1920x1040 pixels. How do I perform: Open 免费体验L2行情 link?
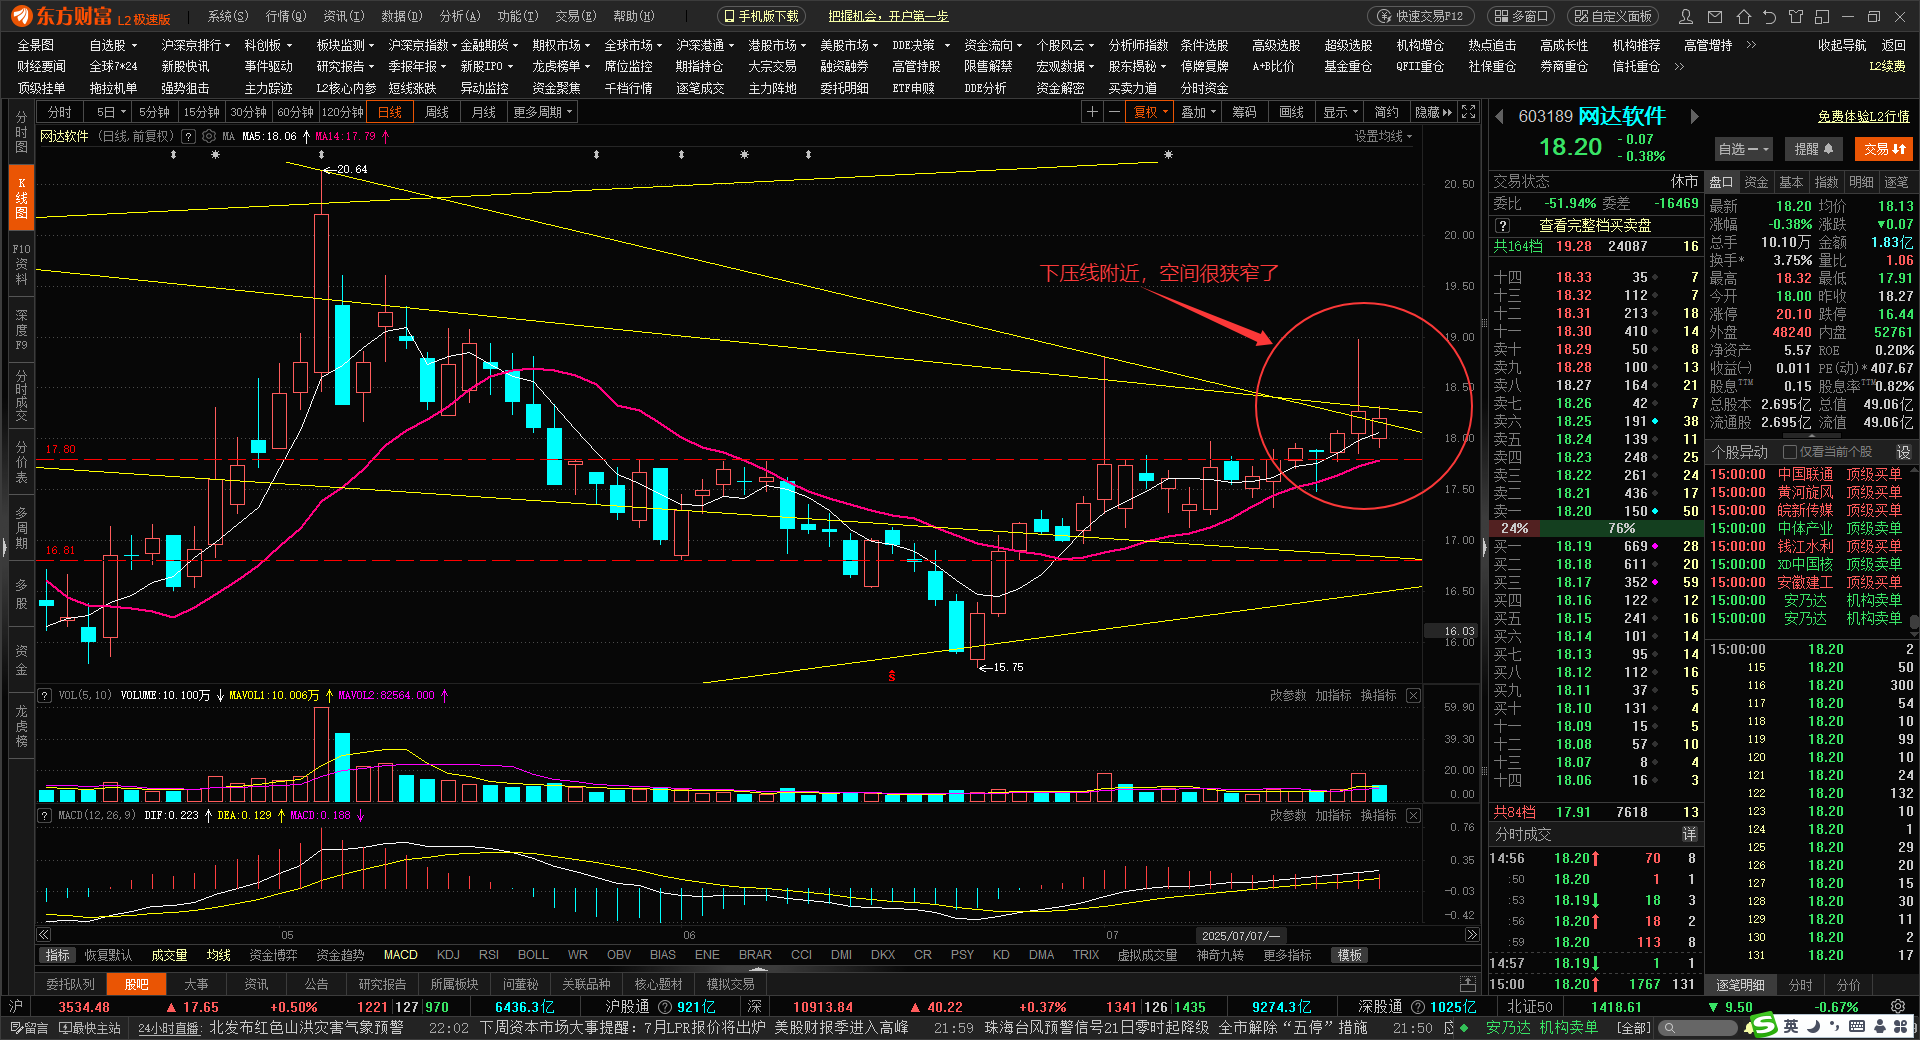(x=1863, y=117)
